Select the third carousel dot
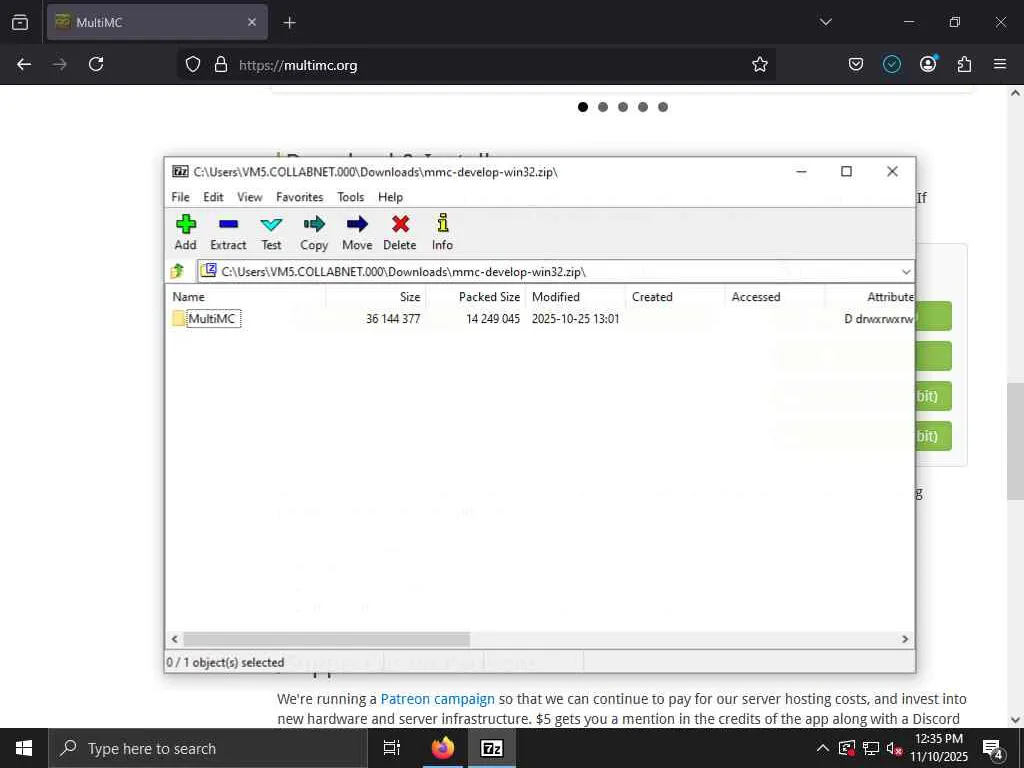This screenshot has height=768, width=1024. coord(623,107)
